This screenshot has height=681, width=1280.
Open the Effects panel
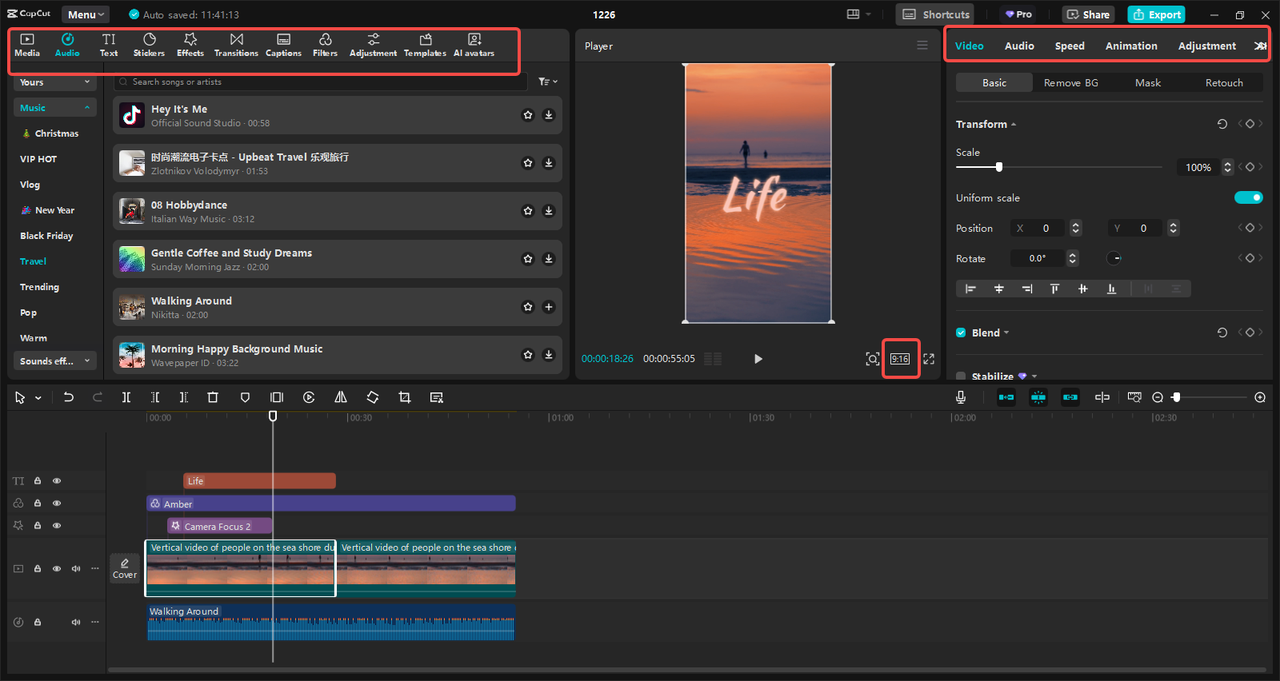tap(190, 45)
